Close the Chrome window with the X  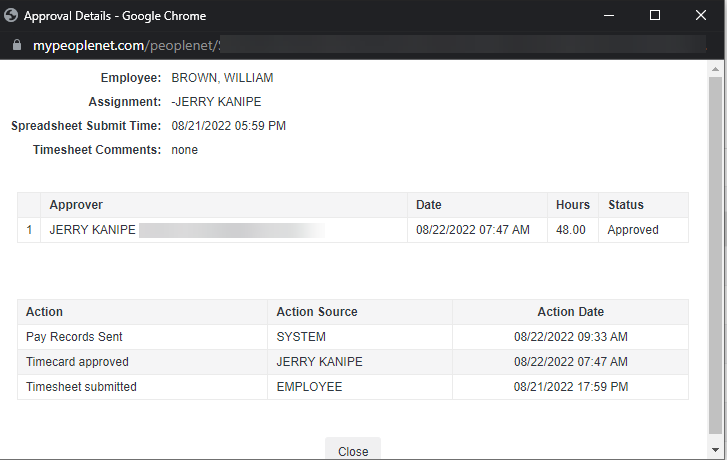click(x=701, y=15)
